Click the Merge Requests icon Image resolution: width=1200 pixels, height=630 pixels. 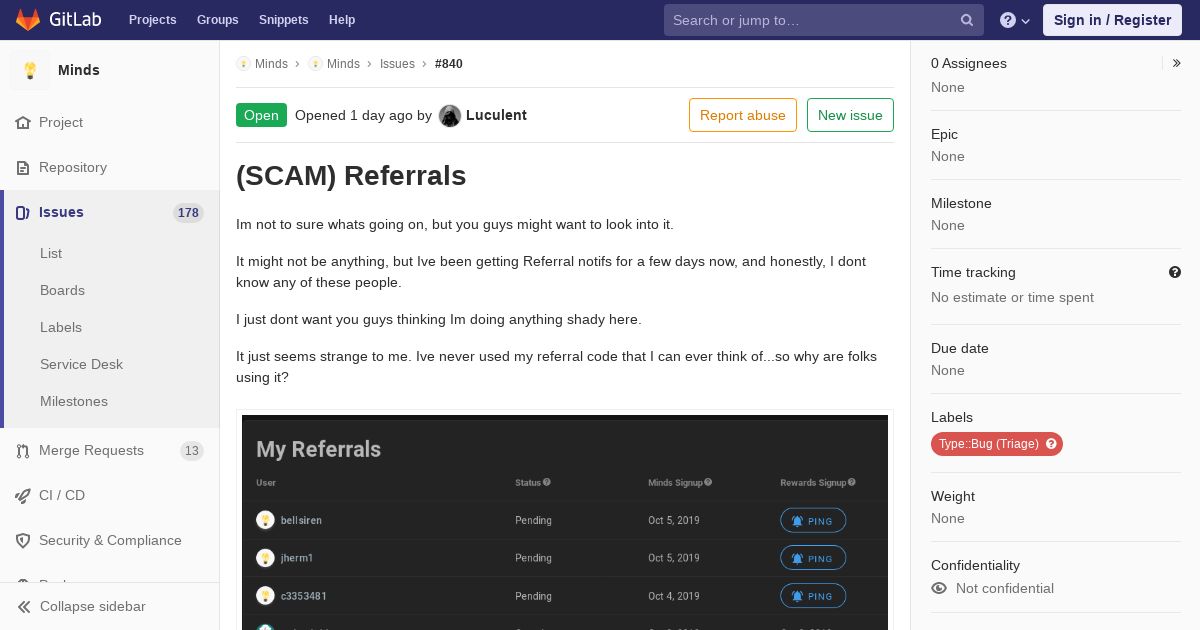(x=23, y=450)
